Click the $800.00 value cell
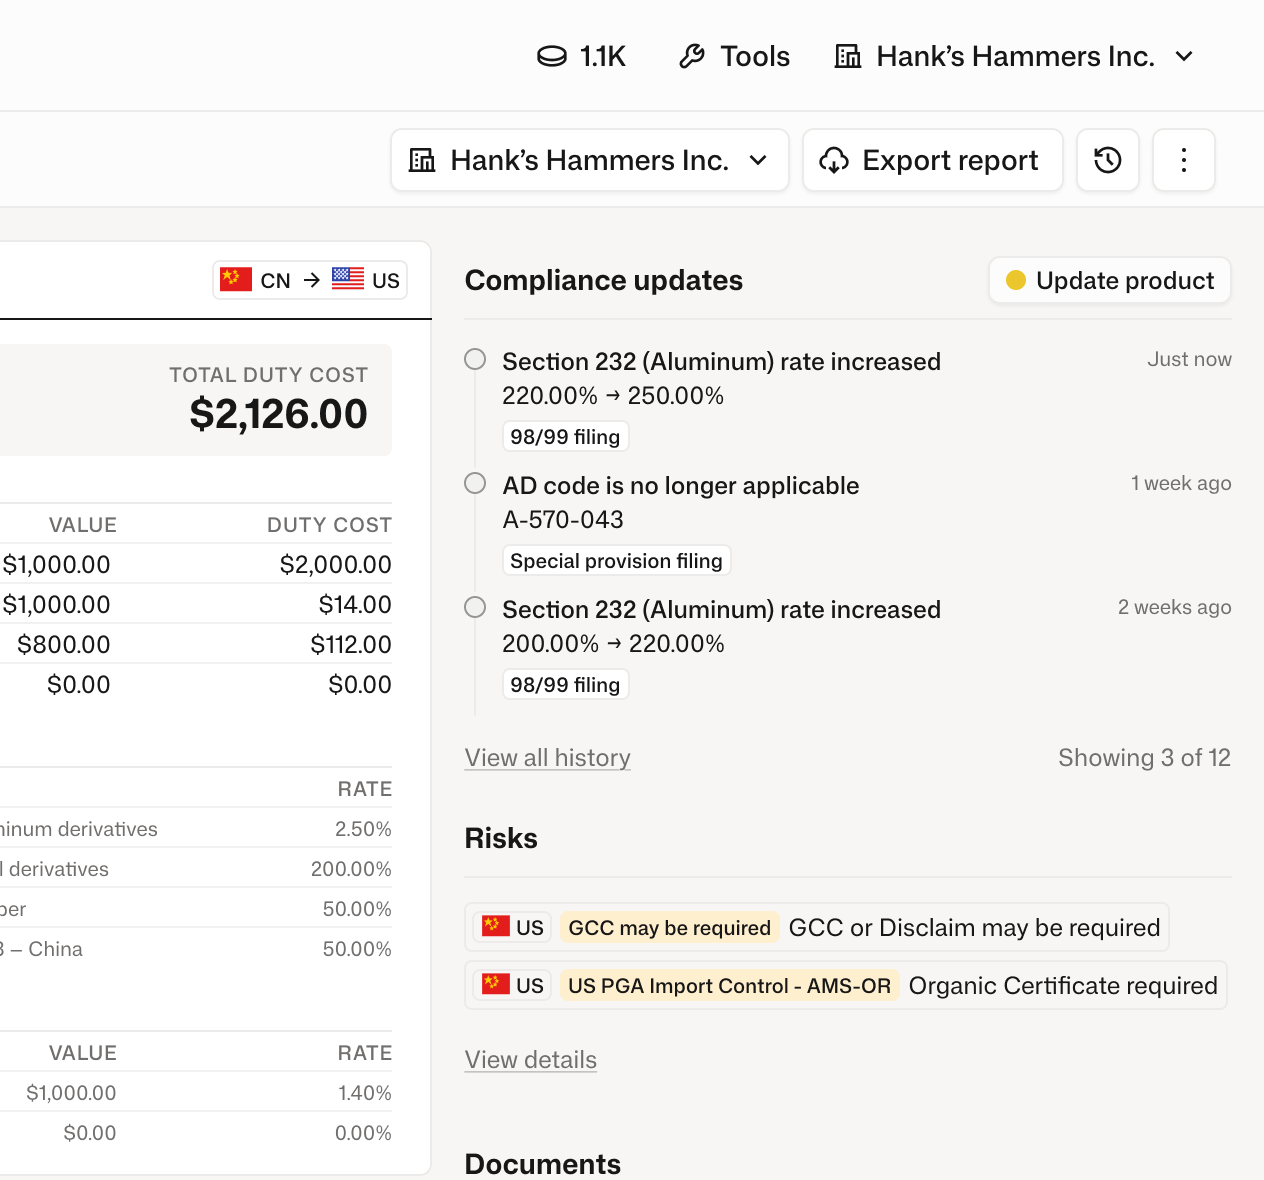 [x=63, y=644]
